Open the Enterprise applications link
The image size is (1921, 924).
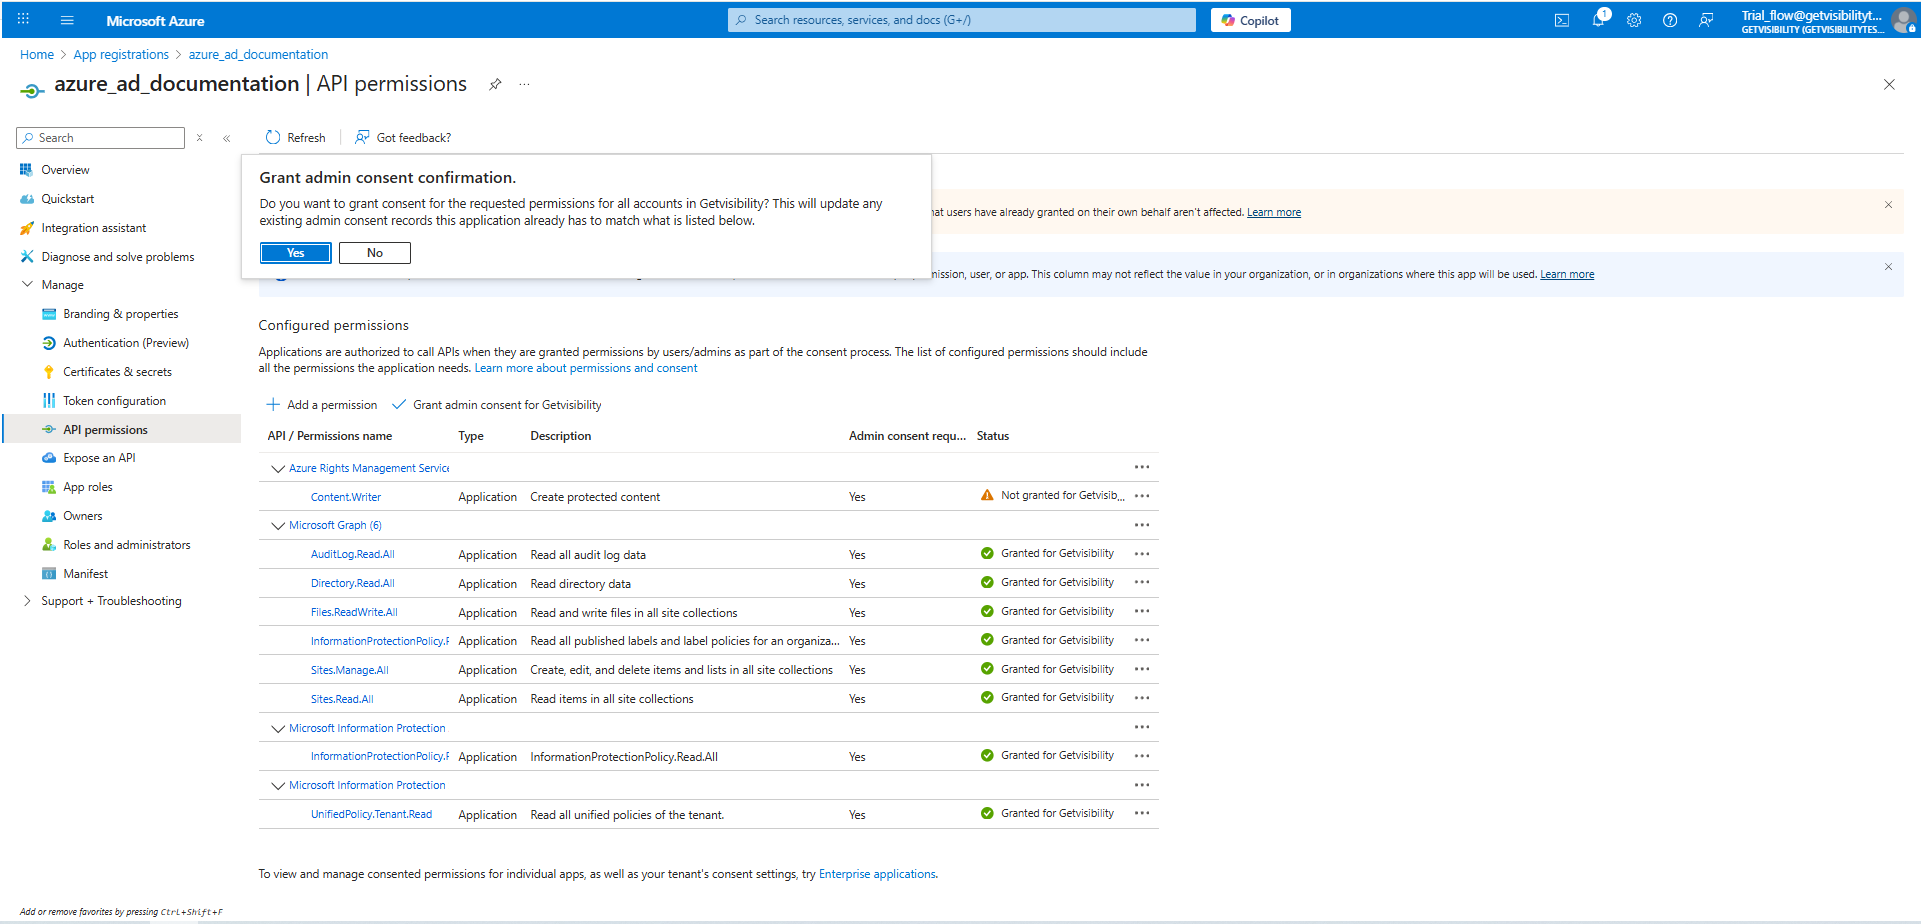point(877,874)
